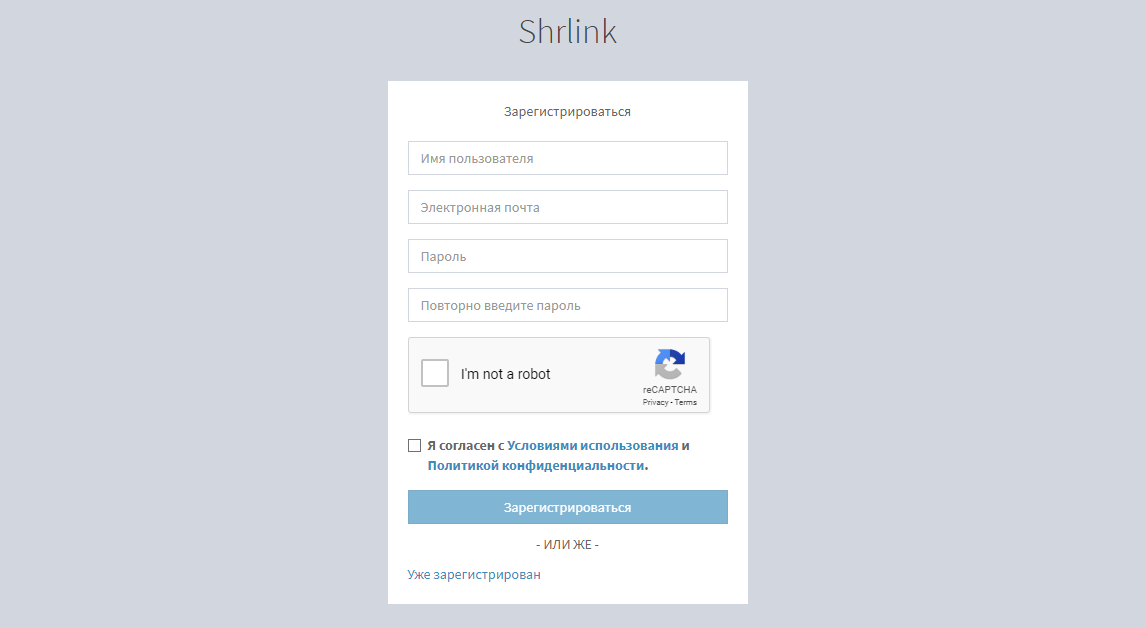The height and width of the screenshot is (628, 1146).
Task: Click the "I'm not a robot" label text
Action: coord(505,374)
